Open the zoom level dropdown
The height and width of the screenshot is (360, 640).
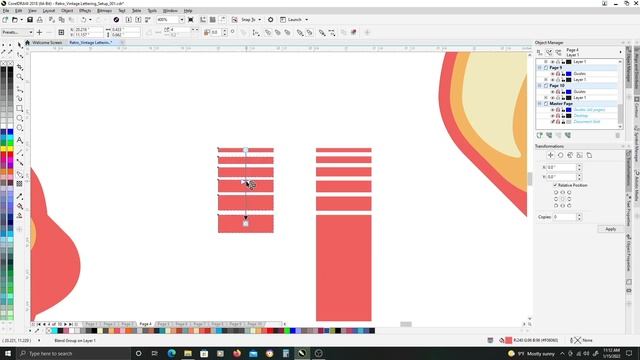coord(182,20)
